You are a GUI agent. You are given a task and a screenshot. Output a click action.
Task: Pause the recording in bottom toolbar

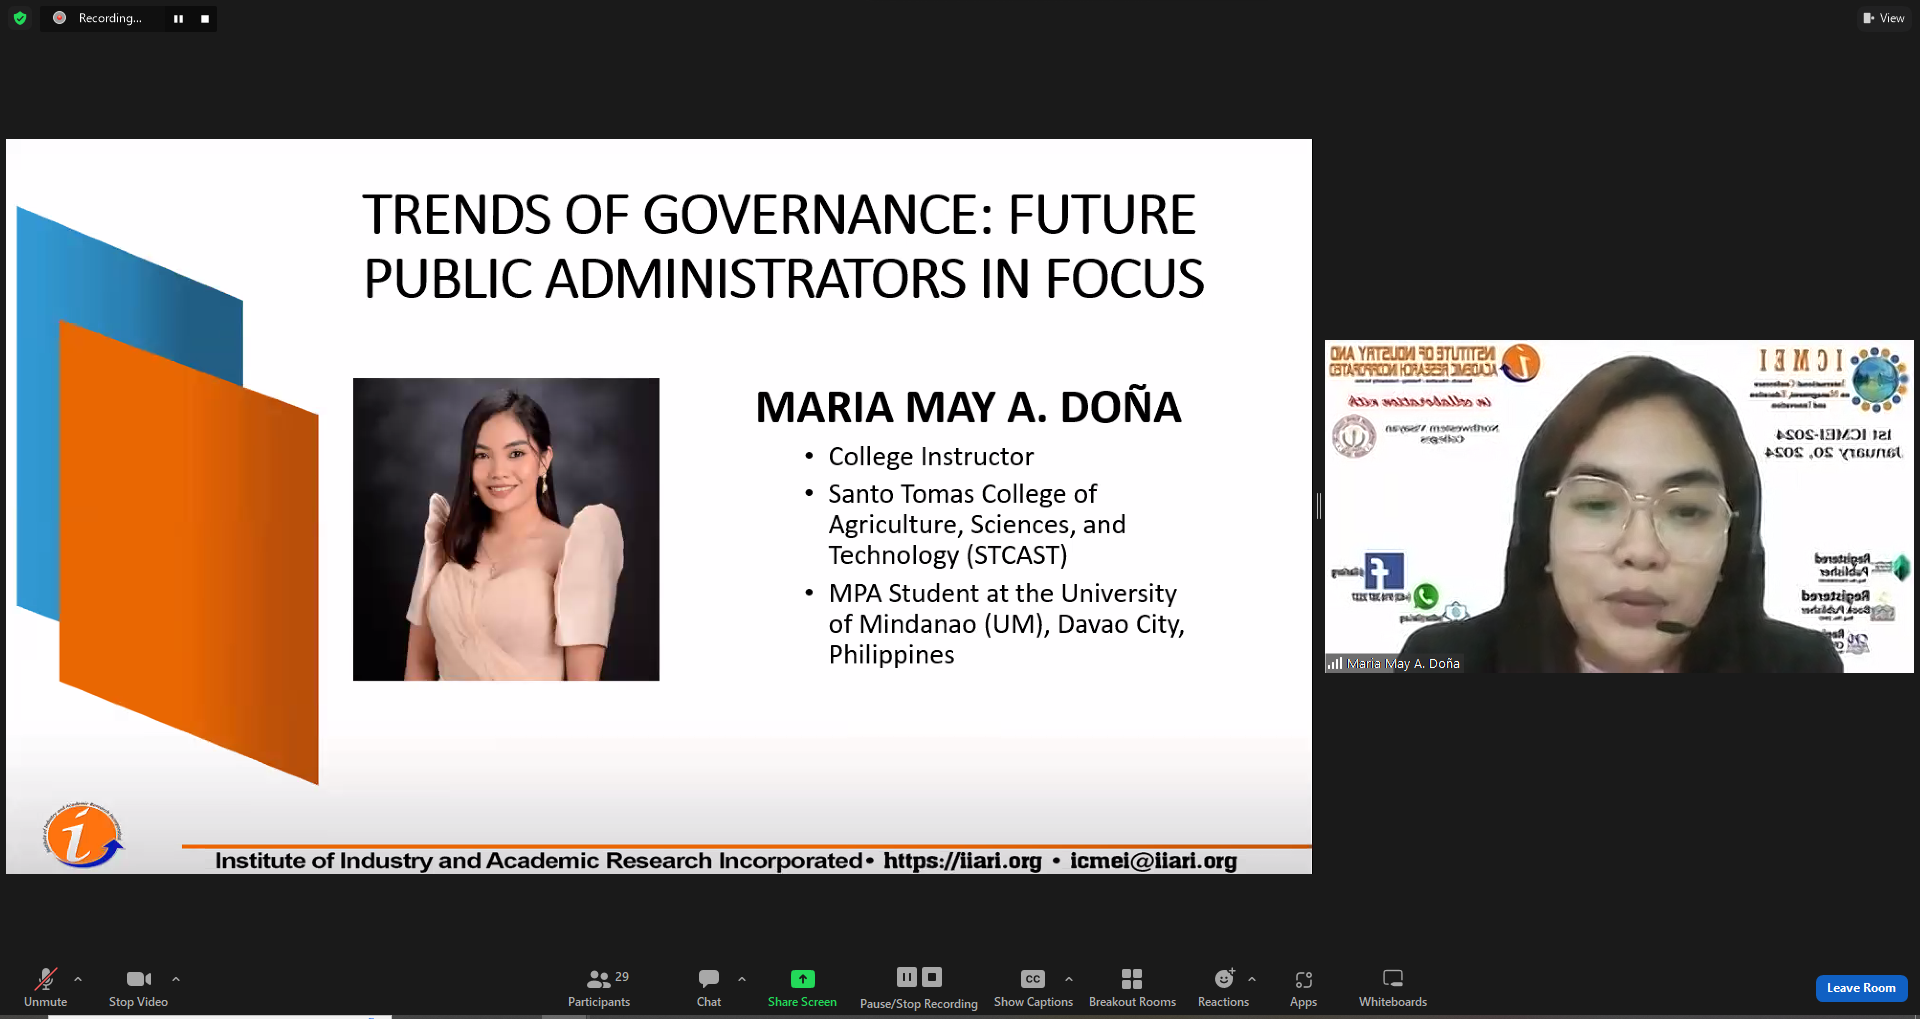pyautogui.click(x=906, y=977)
